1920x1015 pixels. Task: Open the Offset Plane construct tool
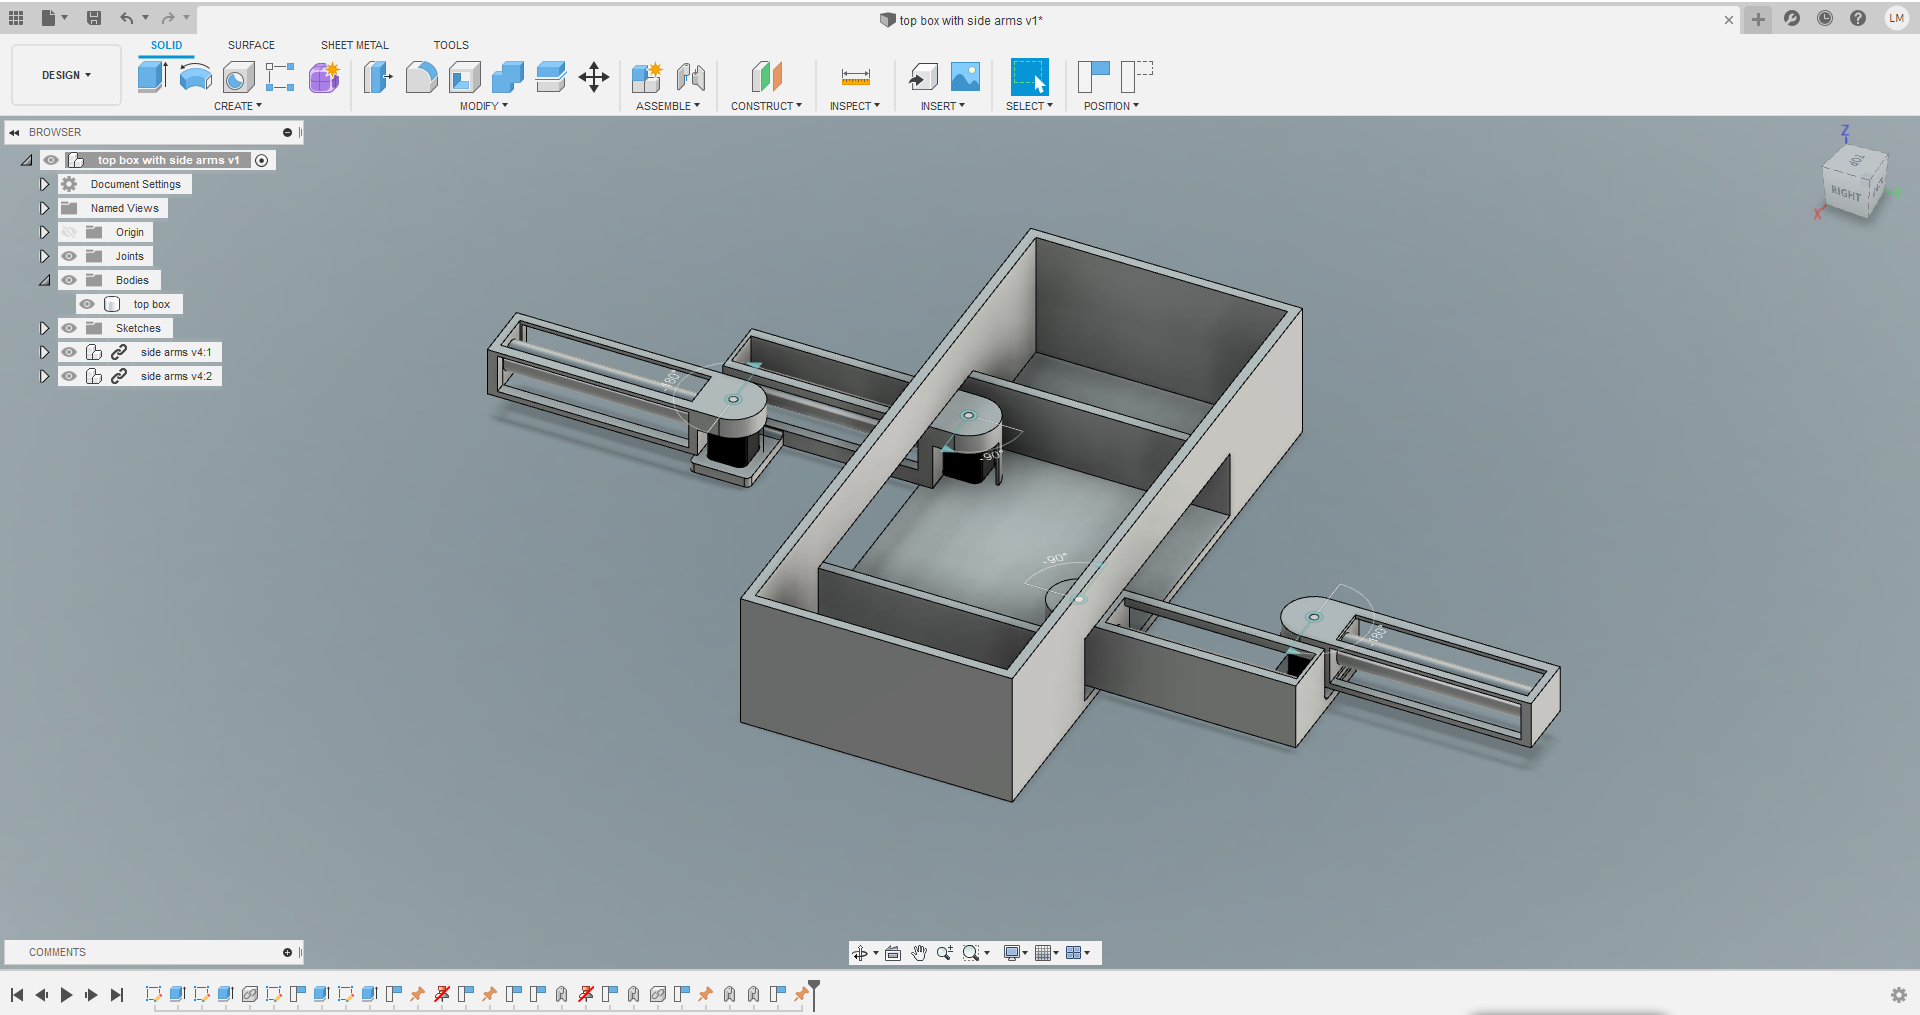pyautogui.click(x=766, y=77)
